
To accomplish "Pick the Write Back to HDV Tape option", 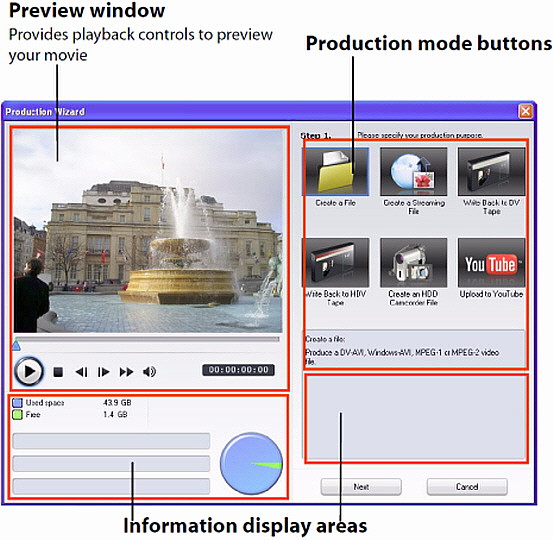I will click(x=336, y=262).
